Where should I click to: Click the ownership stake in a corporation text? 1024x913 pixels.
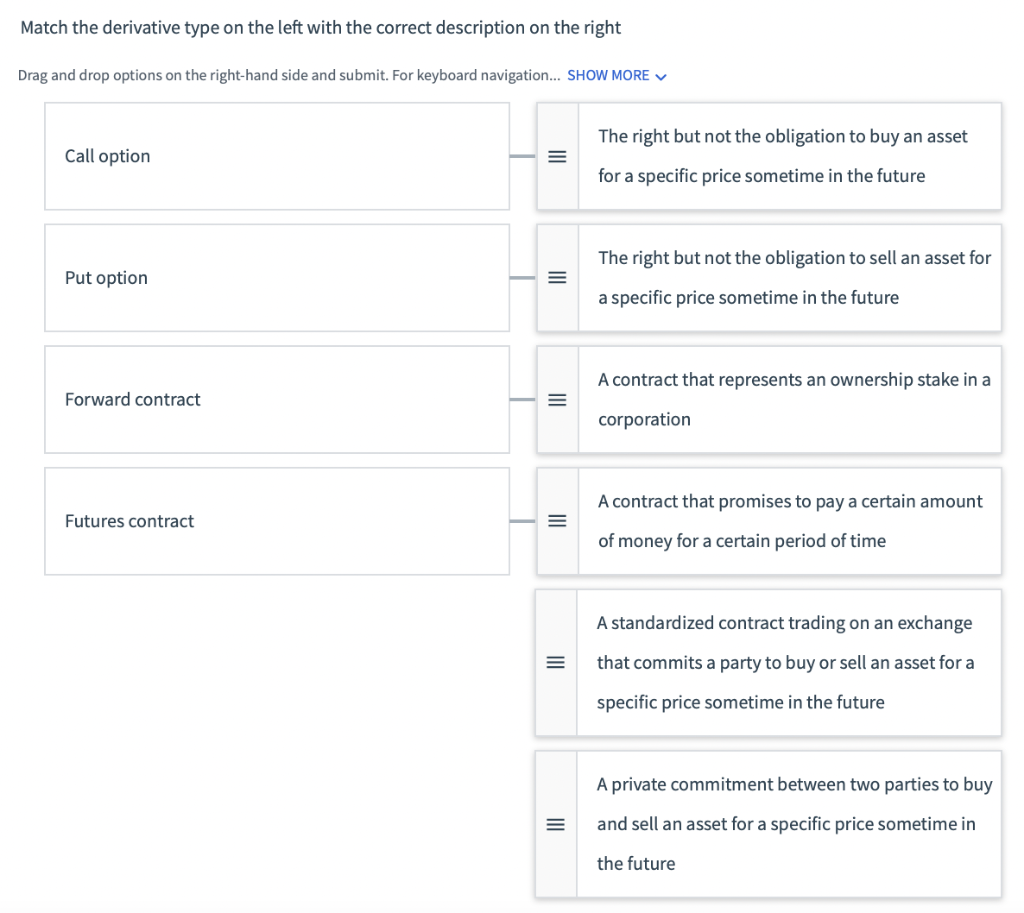[794, 400]
